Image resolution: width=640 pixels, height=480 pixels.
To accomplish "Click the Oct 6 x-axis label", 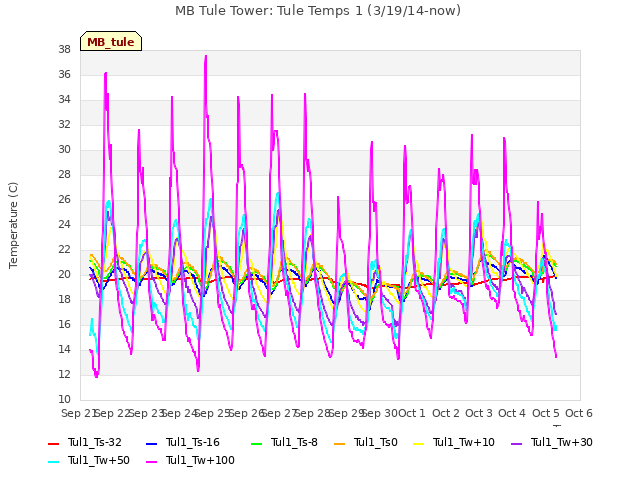I will [579, 413].
